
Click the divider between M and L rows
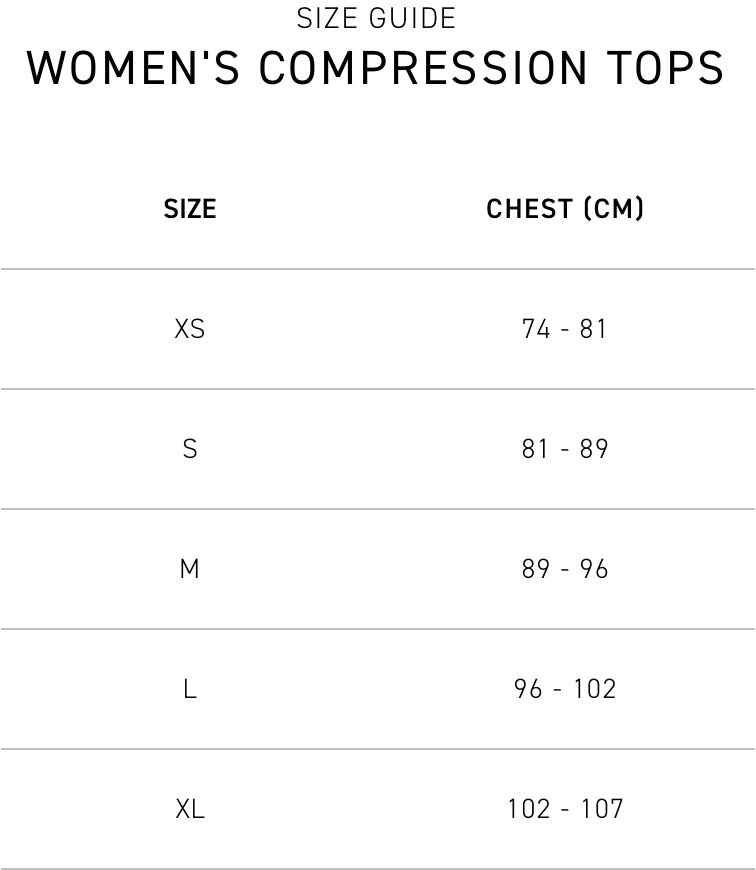[378, 629]
